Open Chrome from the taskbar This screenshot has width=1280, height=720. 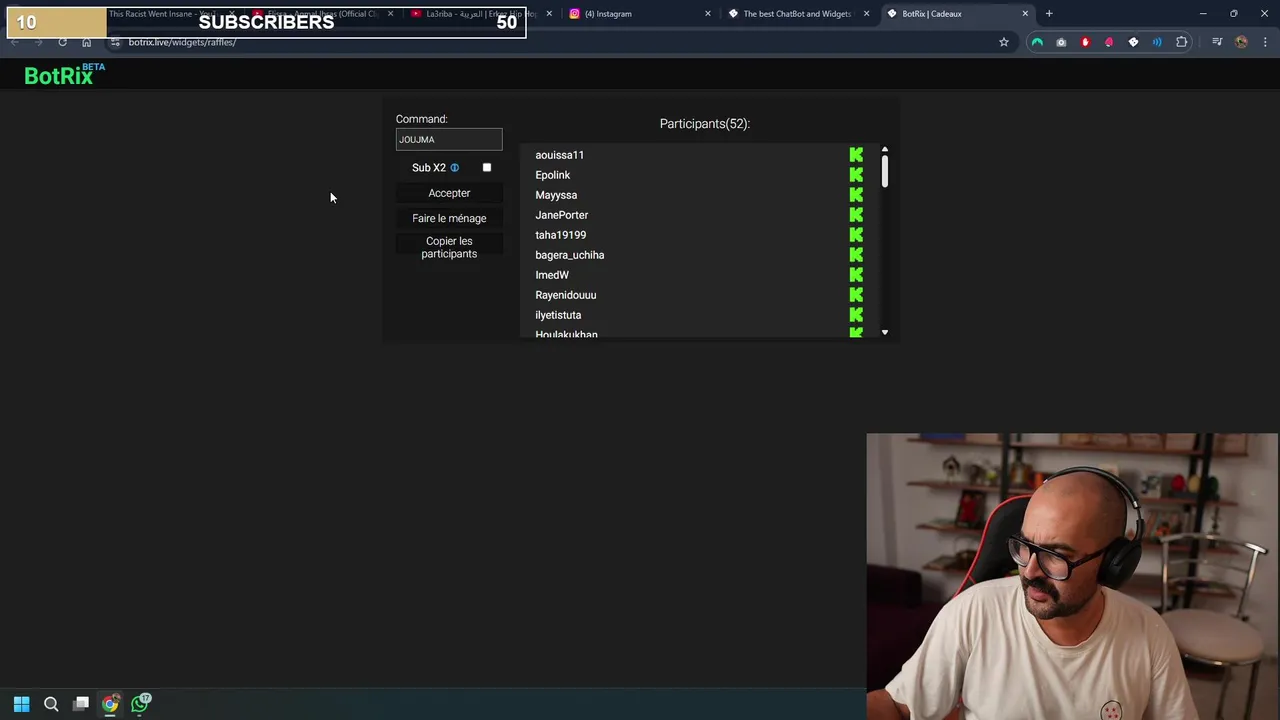(110, 704)
